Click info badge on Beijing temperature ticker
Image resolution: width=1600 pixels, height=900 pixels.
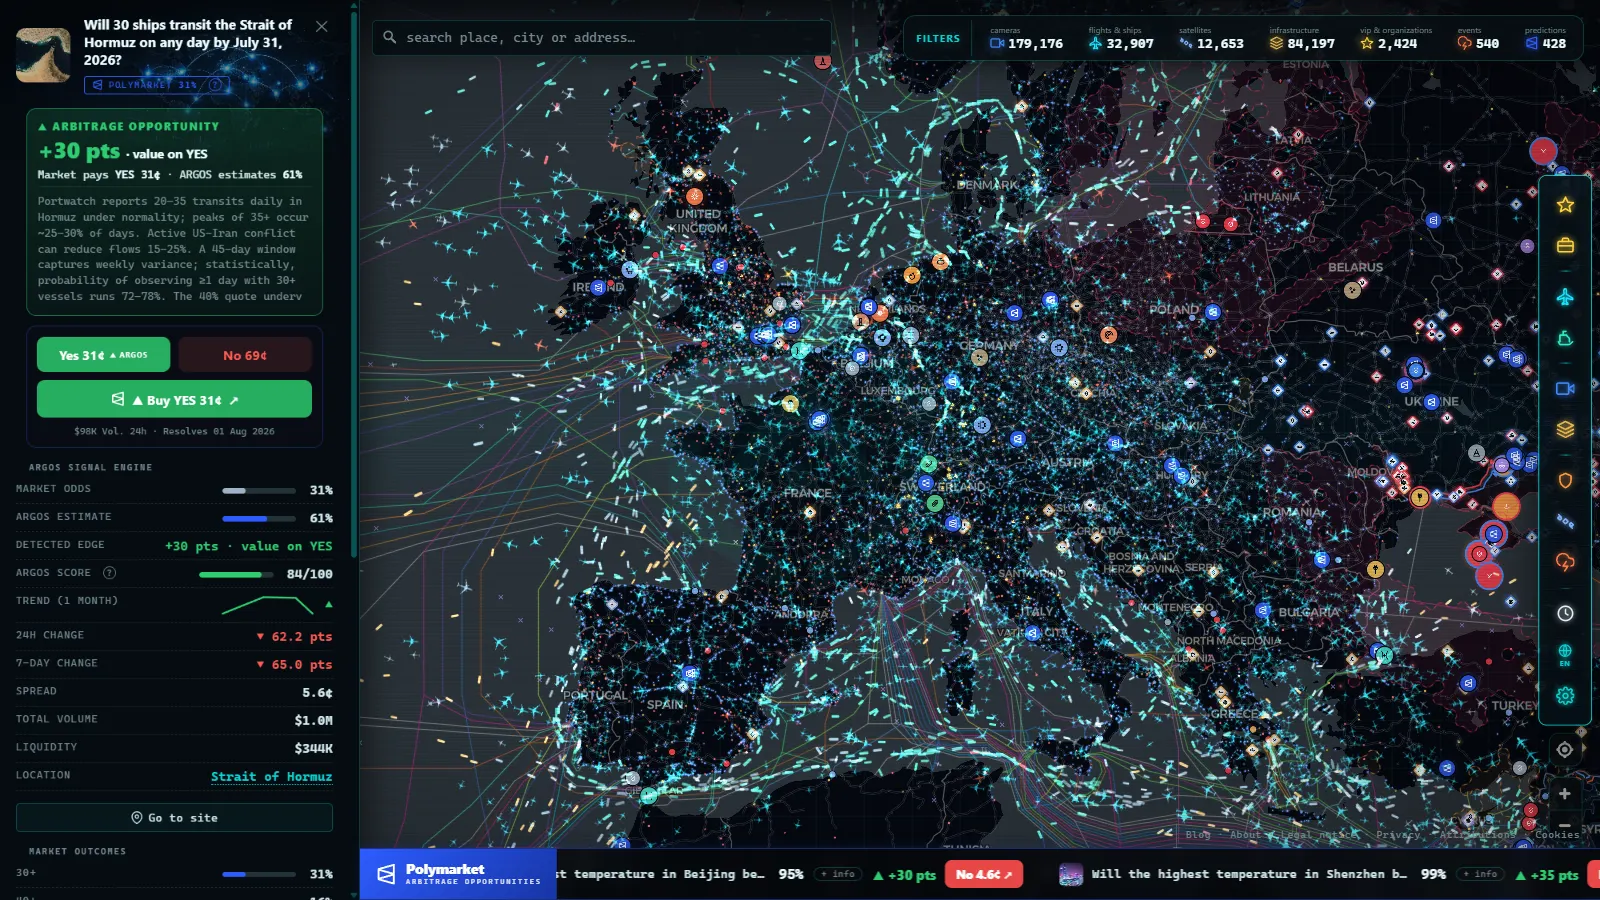pos(838,874)
